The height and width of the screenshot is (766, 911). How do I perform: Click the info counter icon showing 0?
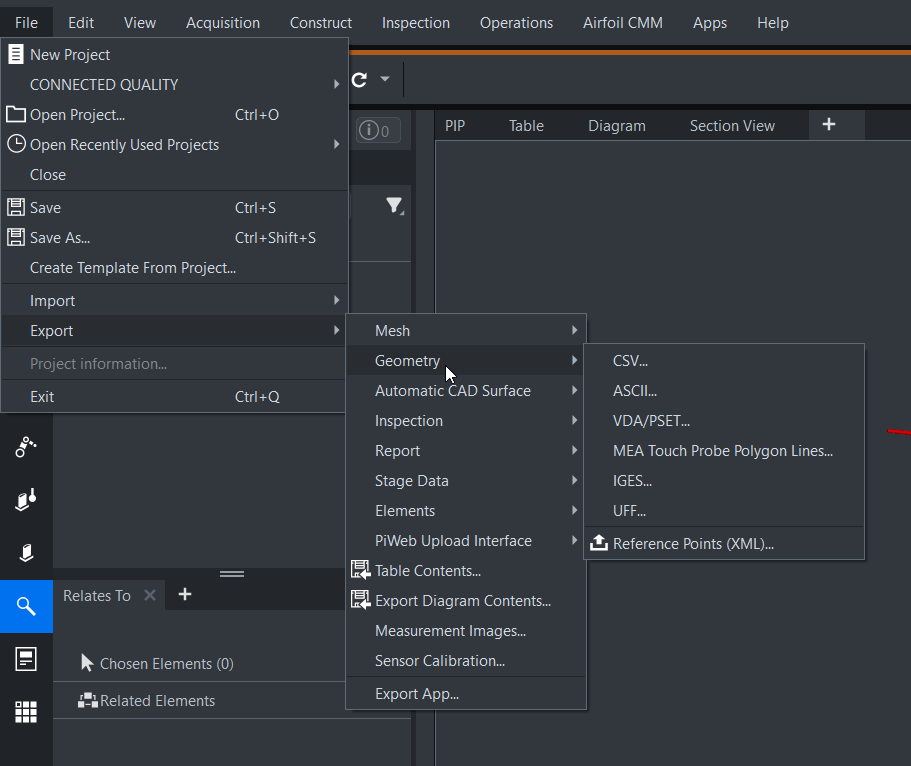coord(379,130)
